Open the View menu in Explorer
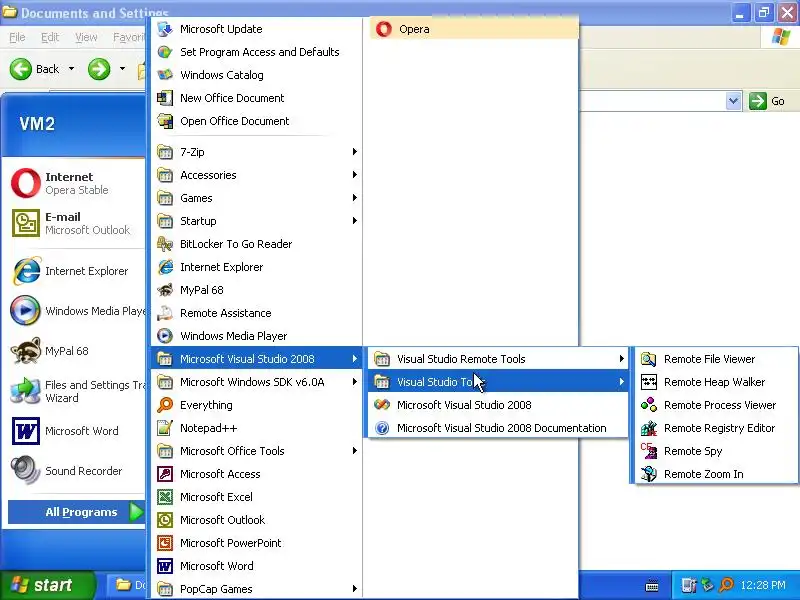The height and width of the screenshot is (600, 800). tap(86, 37)
